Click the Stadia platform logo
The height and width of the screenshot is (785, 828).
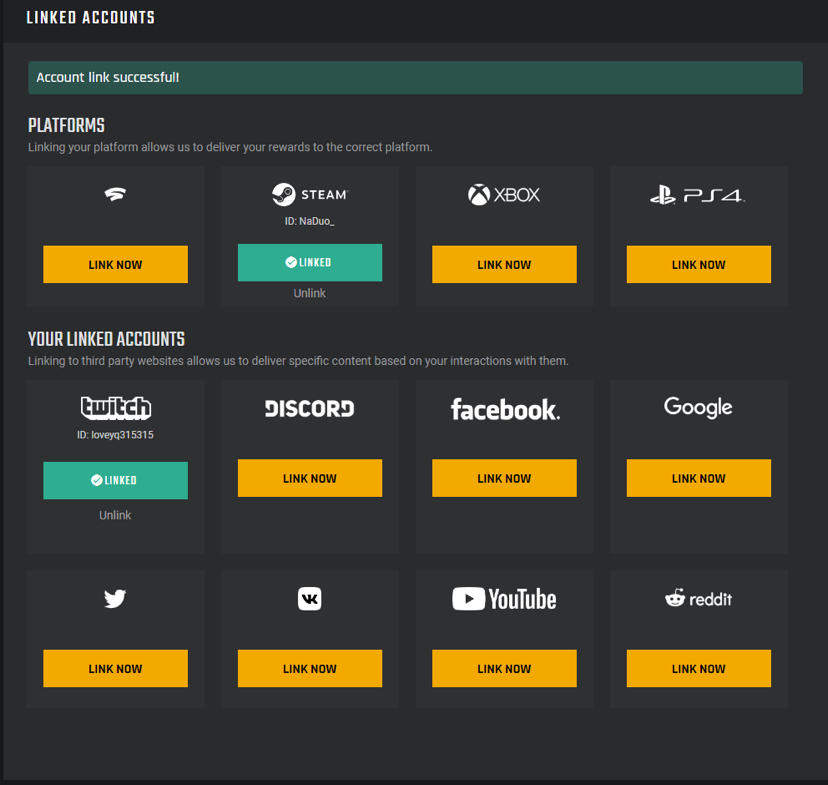tap(115, 194)
